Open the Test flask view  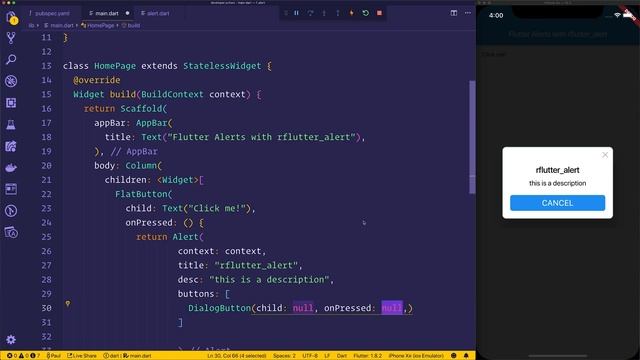click(11, 124)
